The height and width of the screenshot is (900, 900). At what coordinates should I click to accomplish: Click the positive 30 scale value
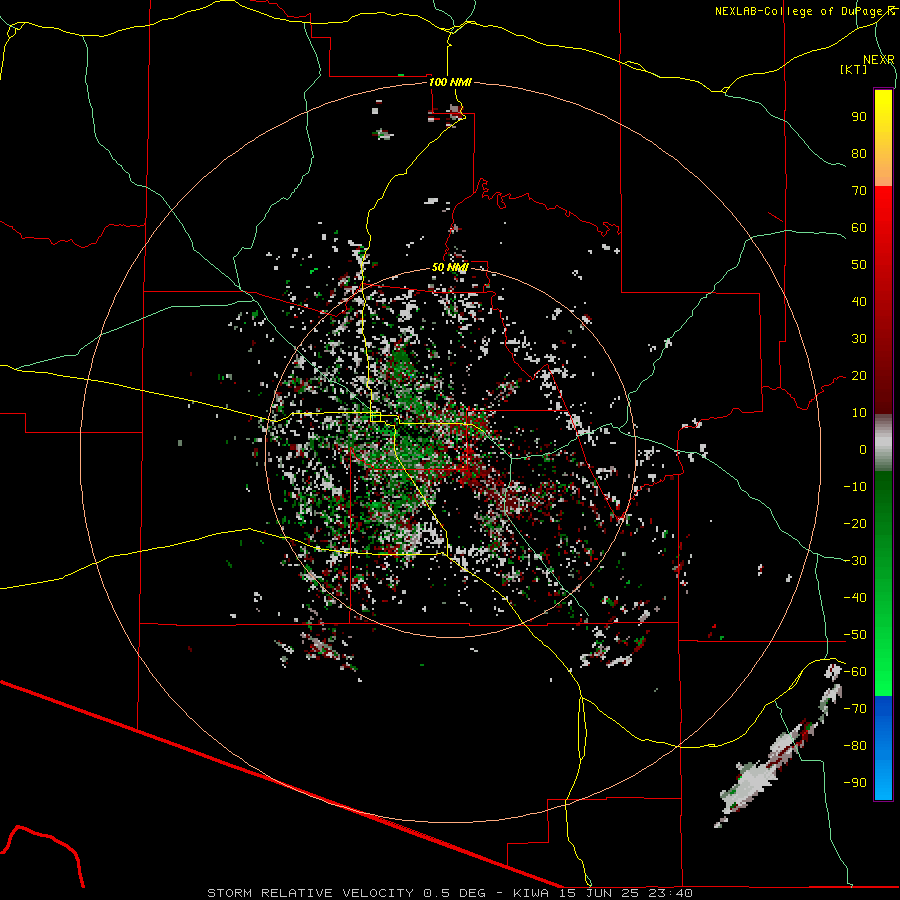859,339
